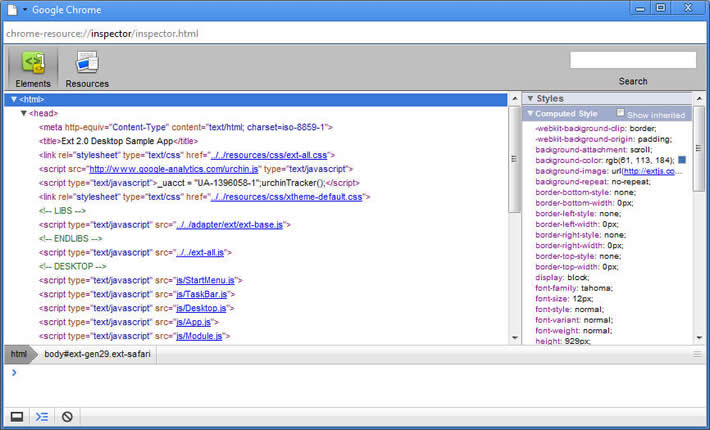Open js/StartMenu.js link
The width and height of the screenshot is (710, 430).
206,281
